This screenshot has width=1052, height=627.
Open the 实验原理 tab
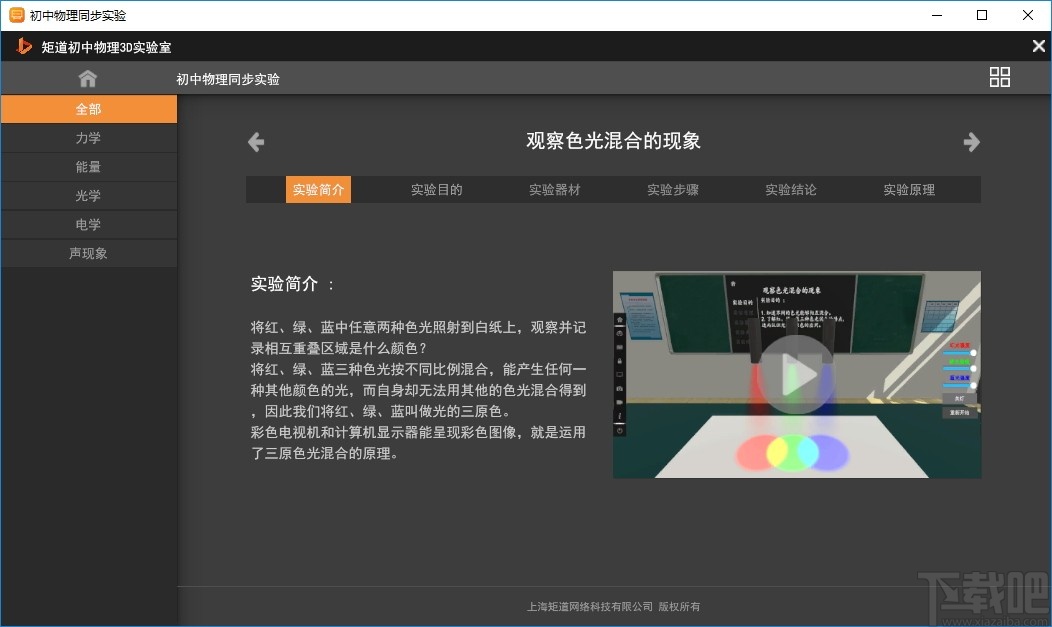click(908, 189)
